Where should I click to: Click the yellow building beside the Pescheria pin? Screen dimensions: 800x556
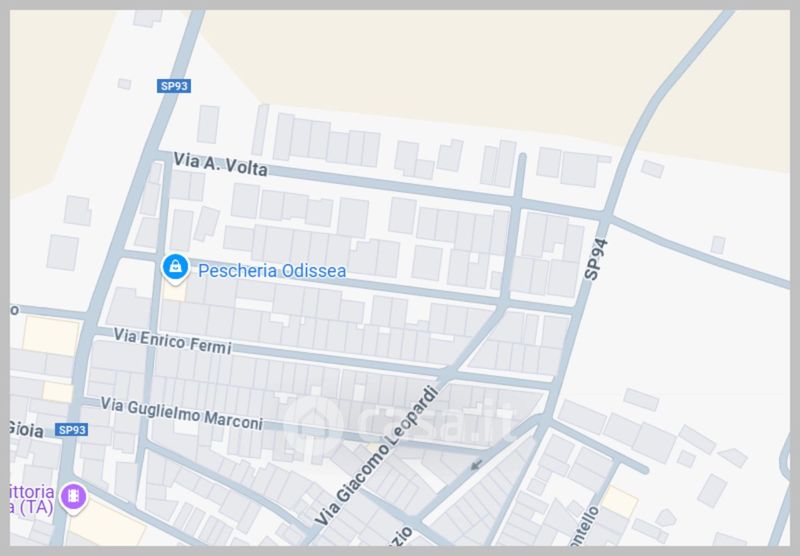(174, 292)
